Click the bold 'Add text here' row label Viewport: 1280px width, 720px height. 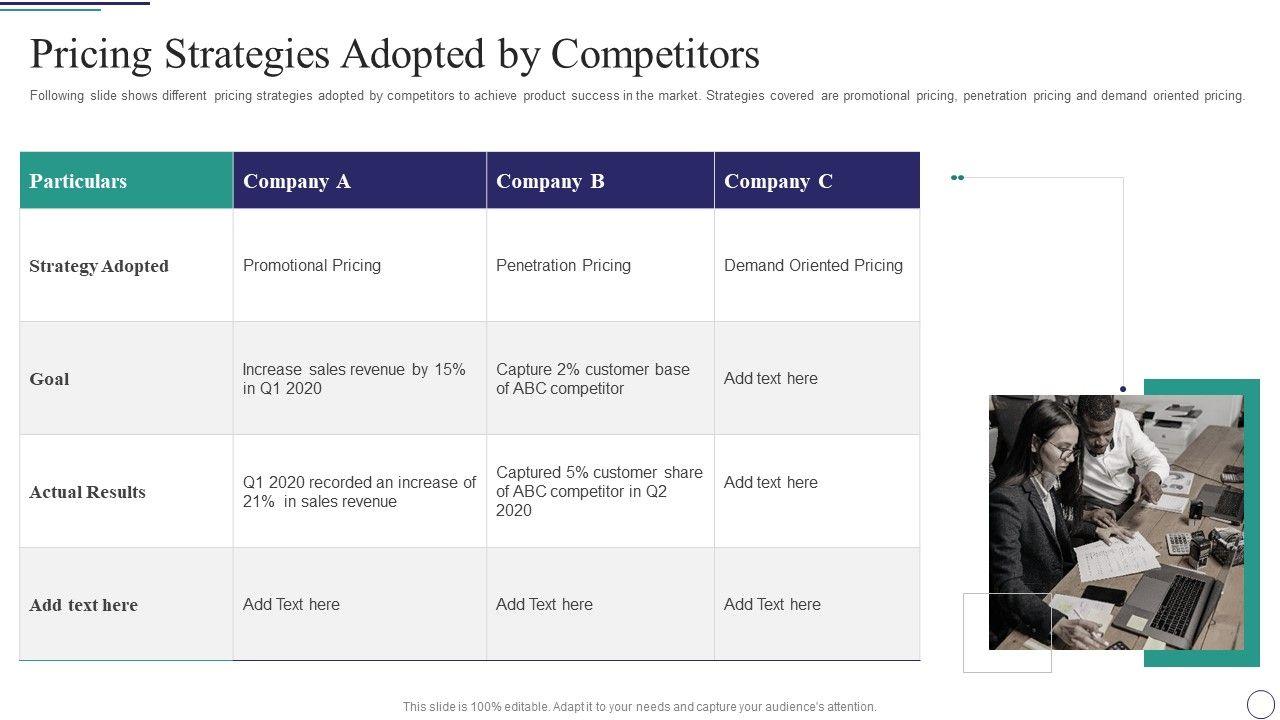tap(84, 605)
